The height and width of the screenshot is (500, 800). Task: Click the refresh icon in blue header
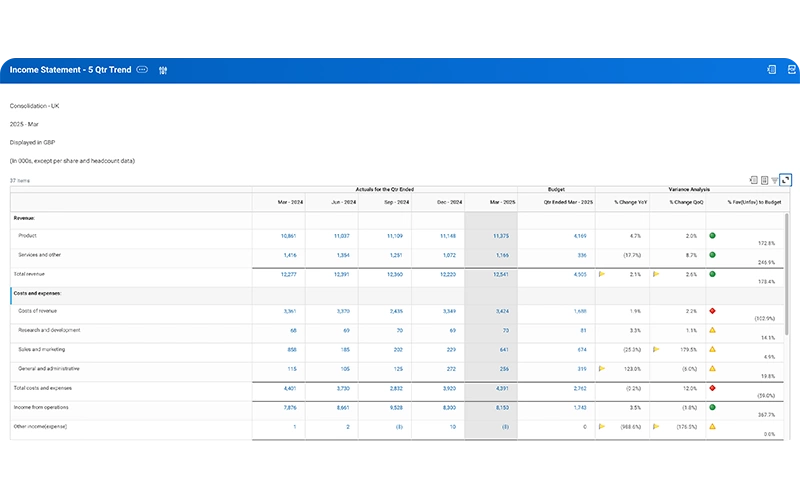pyautogui.click(x=791, y=69)
